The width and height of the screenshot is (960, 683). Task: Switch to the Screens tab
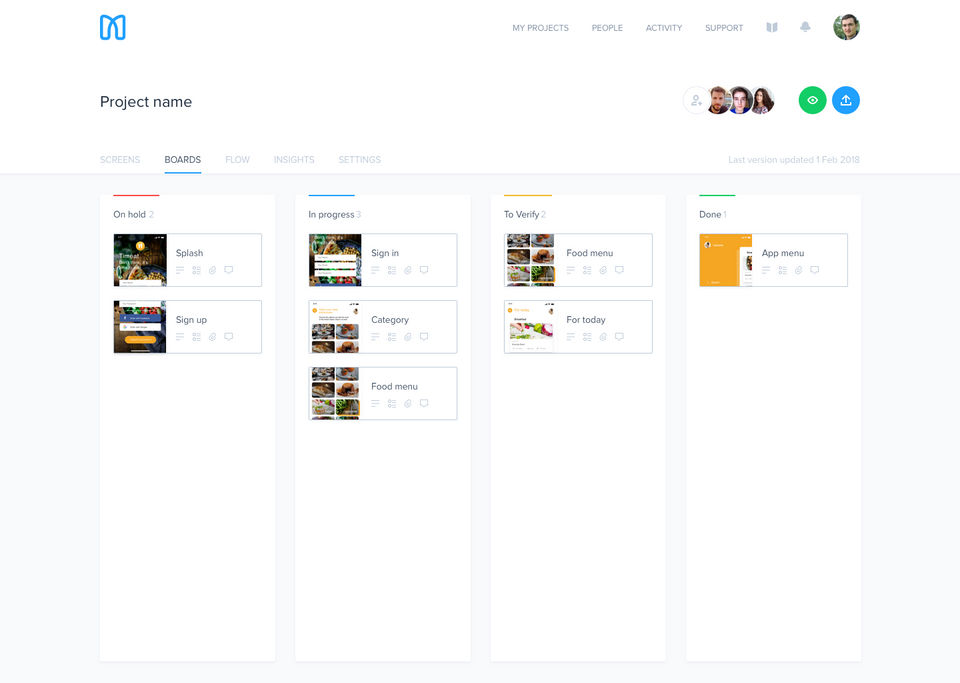120,160
